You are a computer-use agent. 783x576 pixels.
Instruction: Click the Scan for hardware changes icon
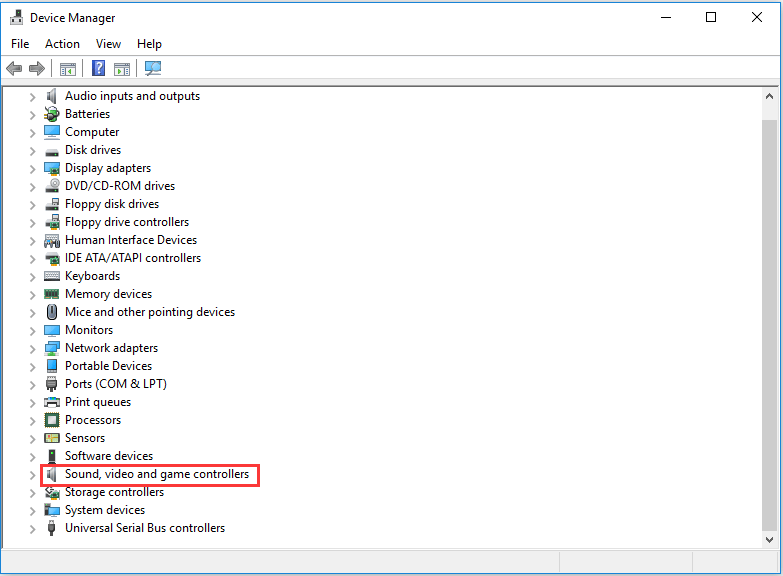153,68
